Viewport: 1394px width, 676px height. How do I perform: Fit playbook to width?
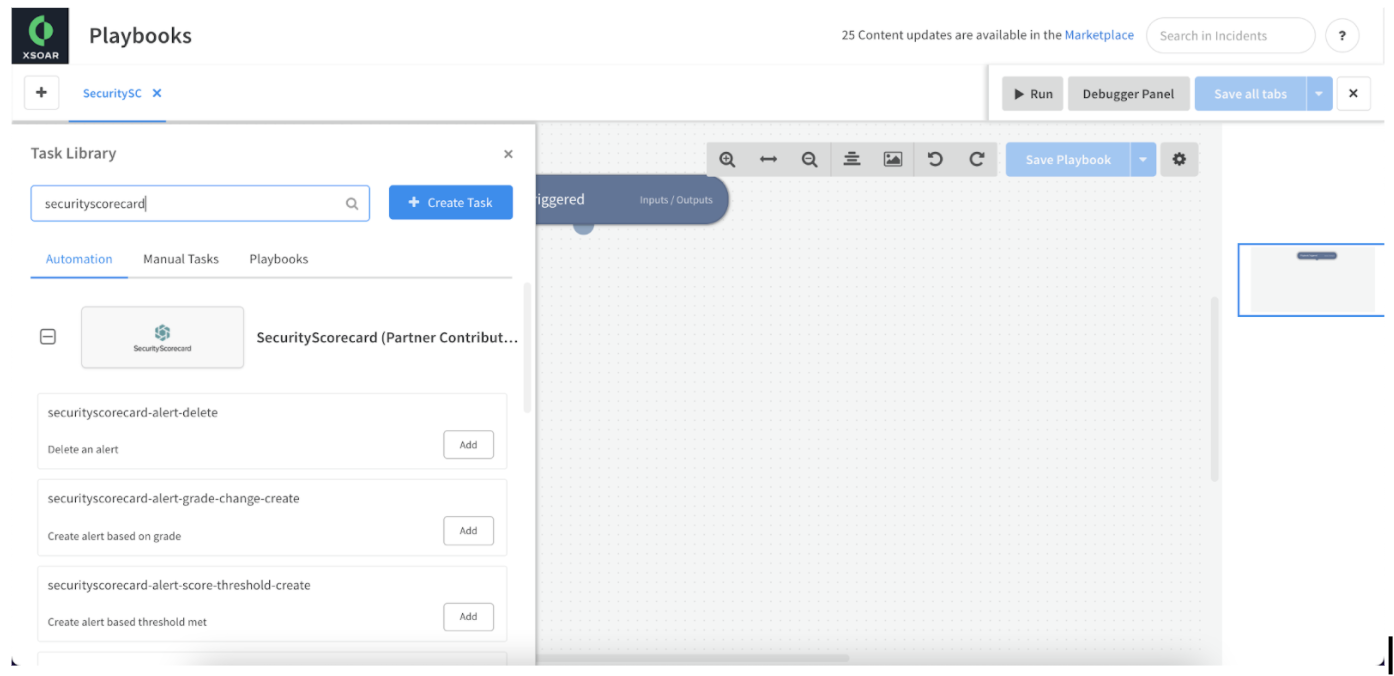click(768, 159)
